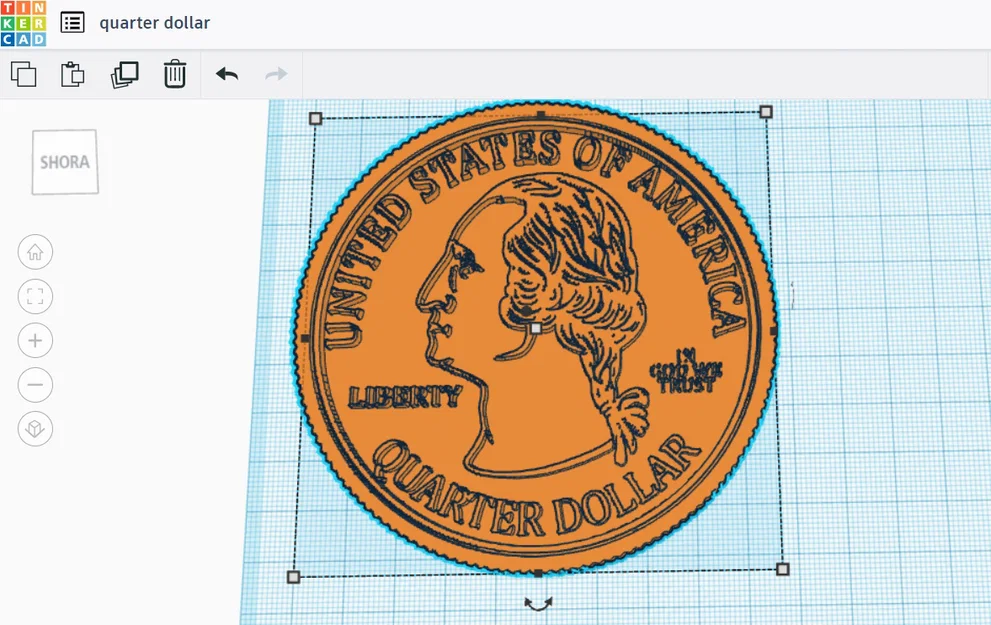
Task: Undo the last action
Action: (x=227, y=75)
